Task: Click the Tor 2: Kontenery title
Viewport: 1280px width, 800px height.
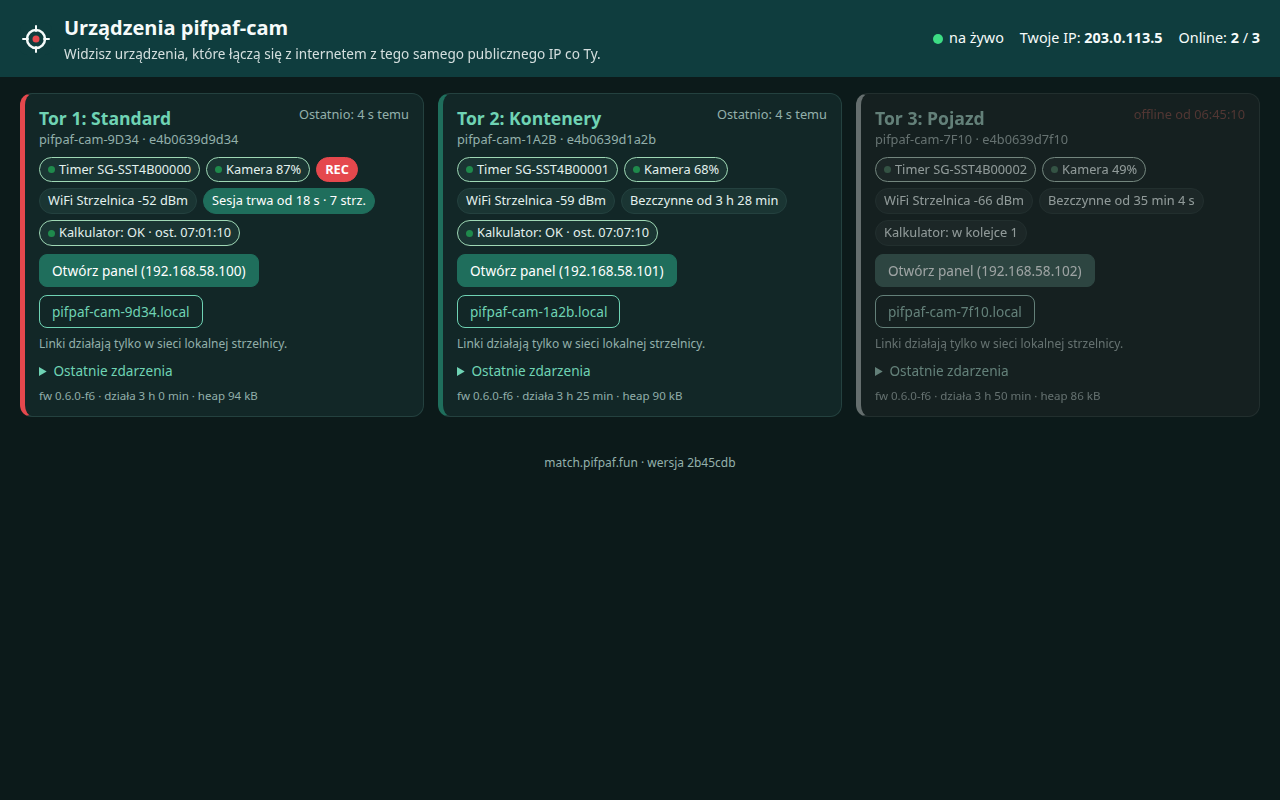Action: click(529, 119)
